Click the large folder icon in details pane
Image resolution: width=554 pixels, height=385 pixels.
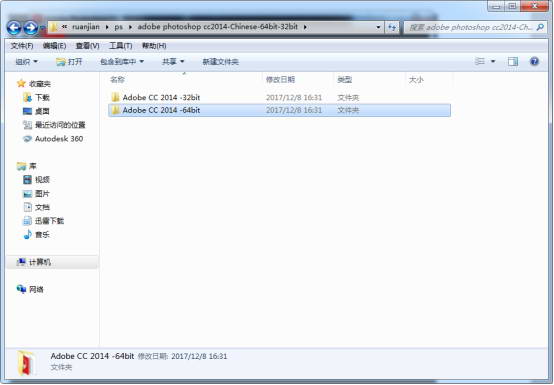click(27, 363)
